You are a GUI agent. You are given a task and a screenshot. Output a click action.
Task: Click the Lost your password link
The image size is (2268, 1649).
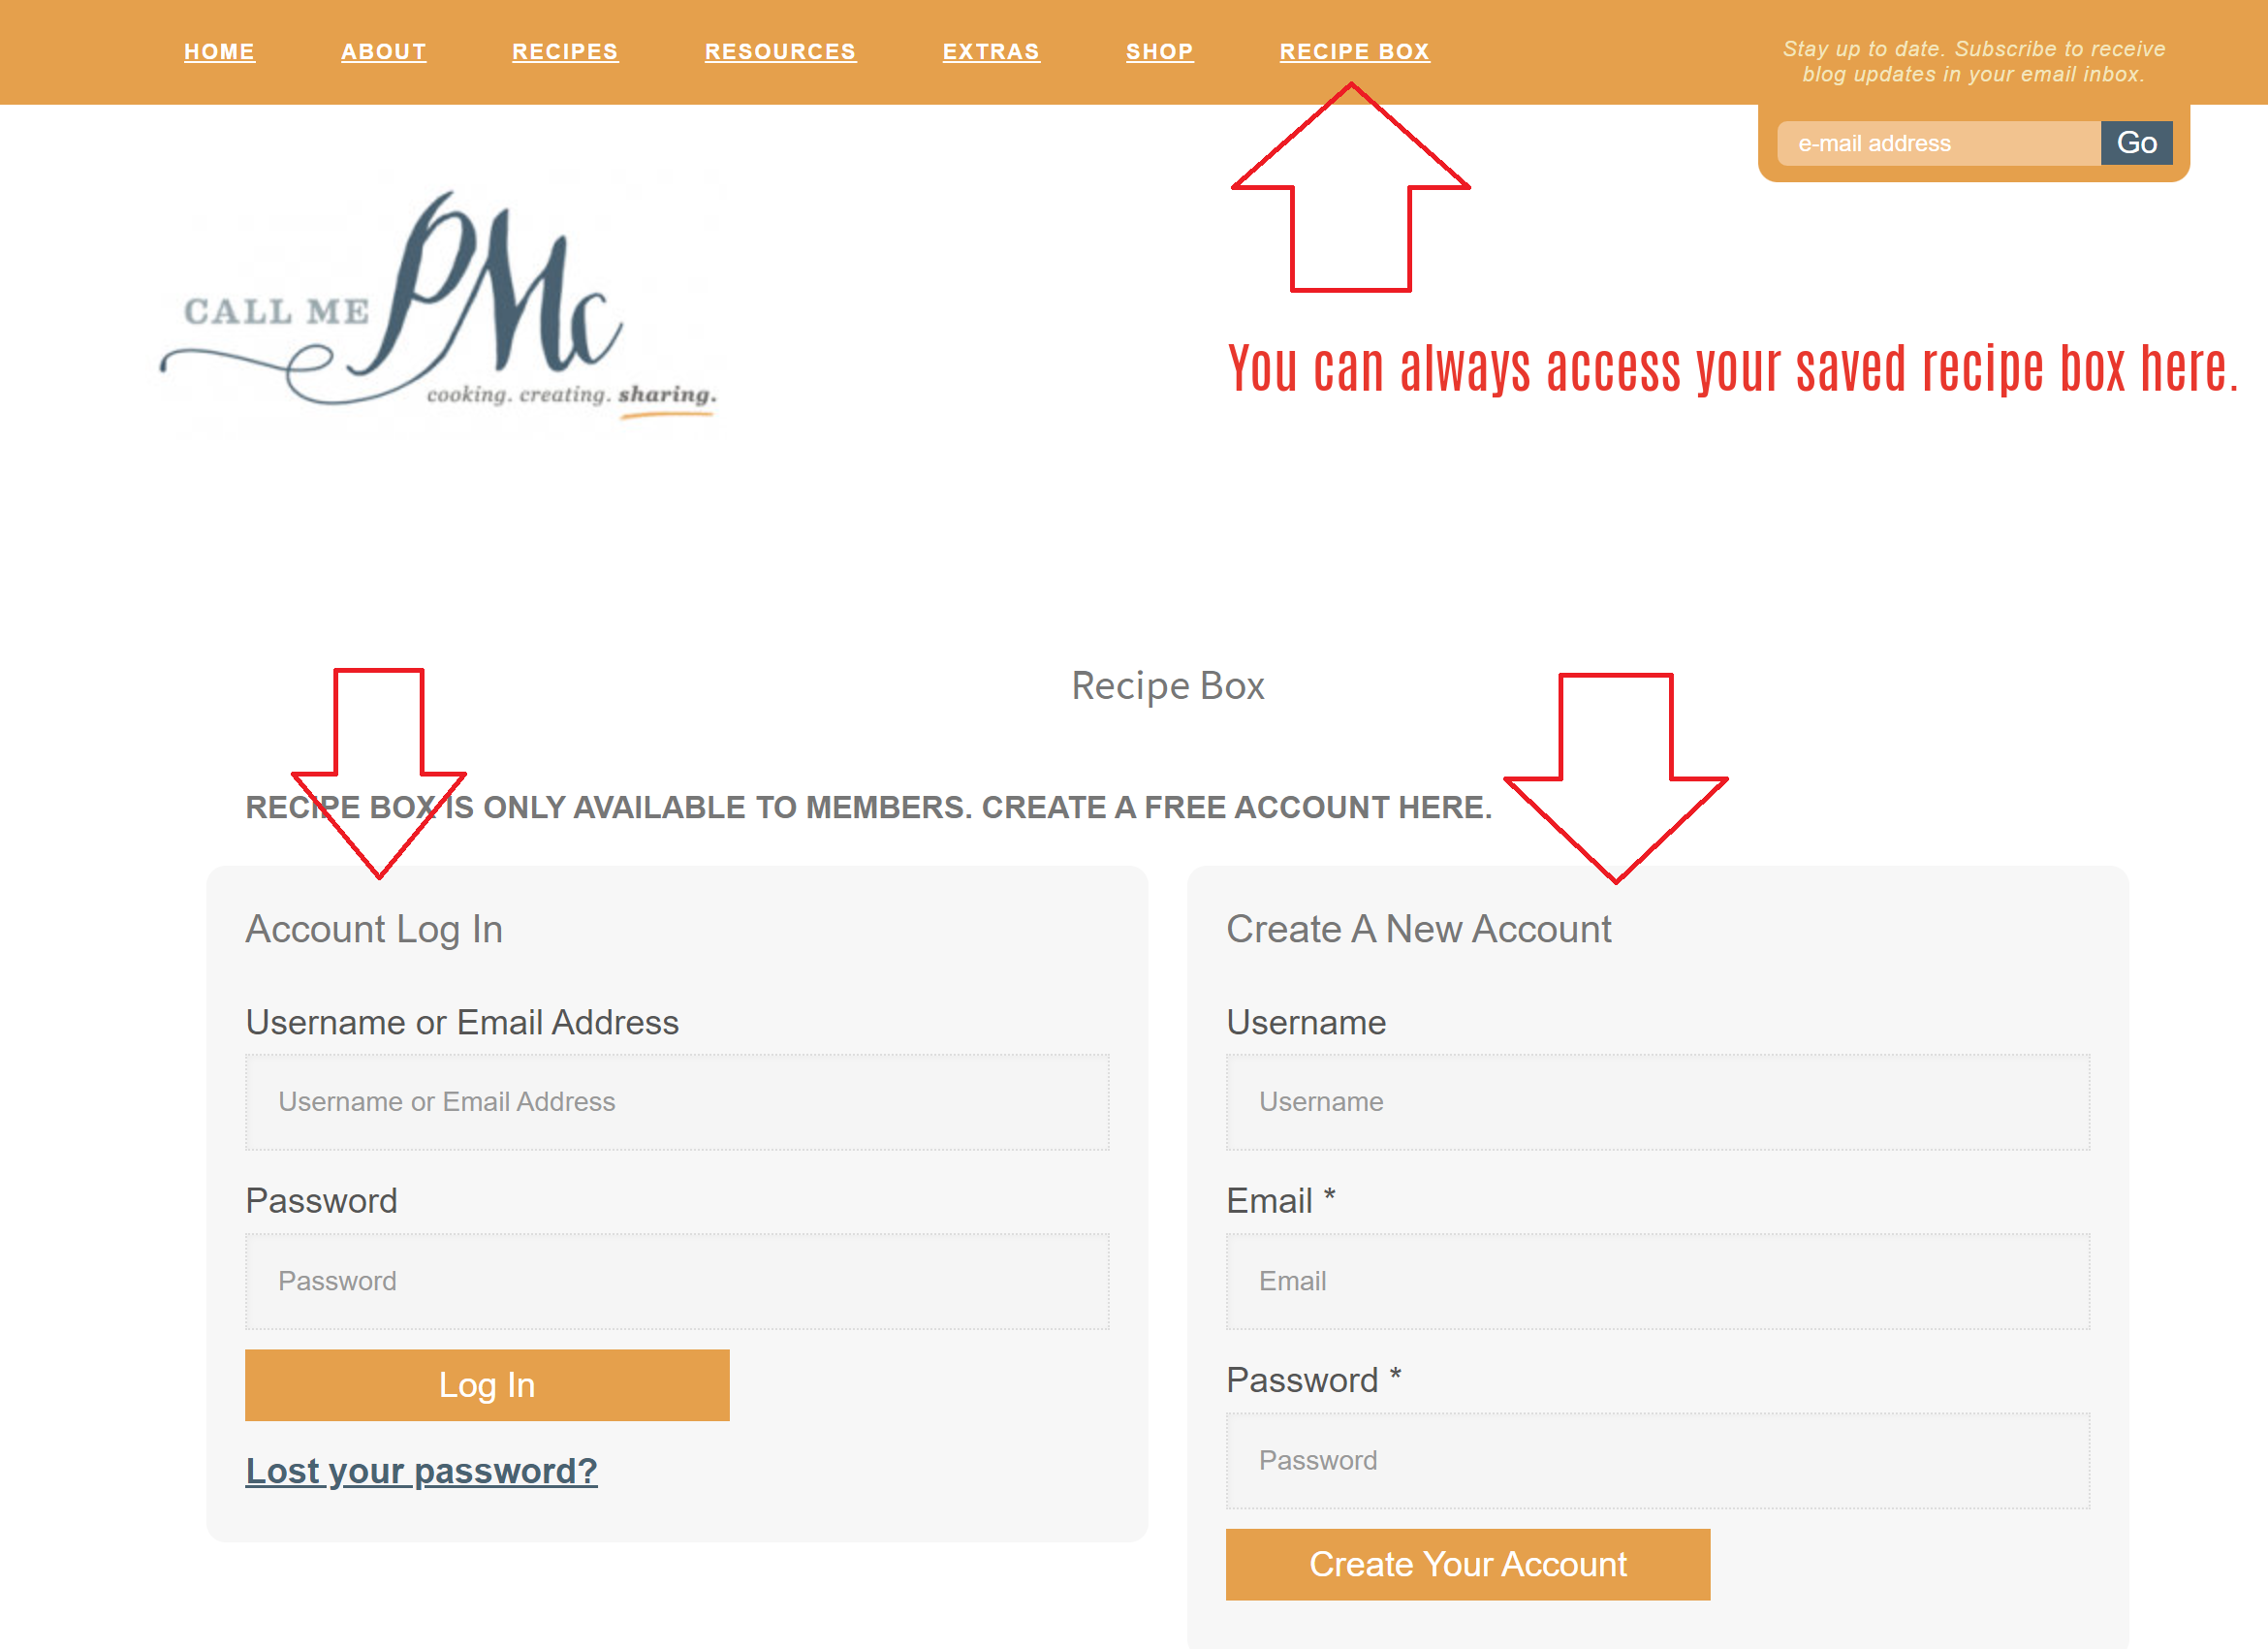coord(425,1470)
